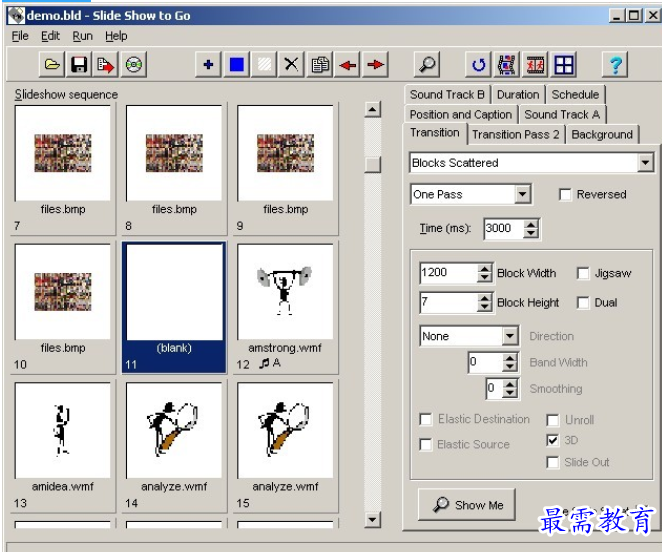Switch to Position and Caption tab

[x=461, y=114]
